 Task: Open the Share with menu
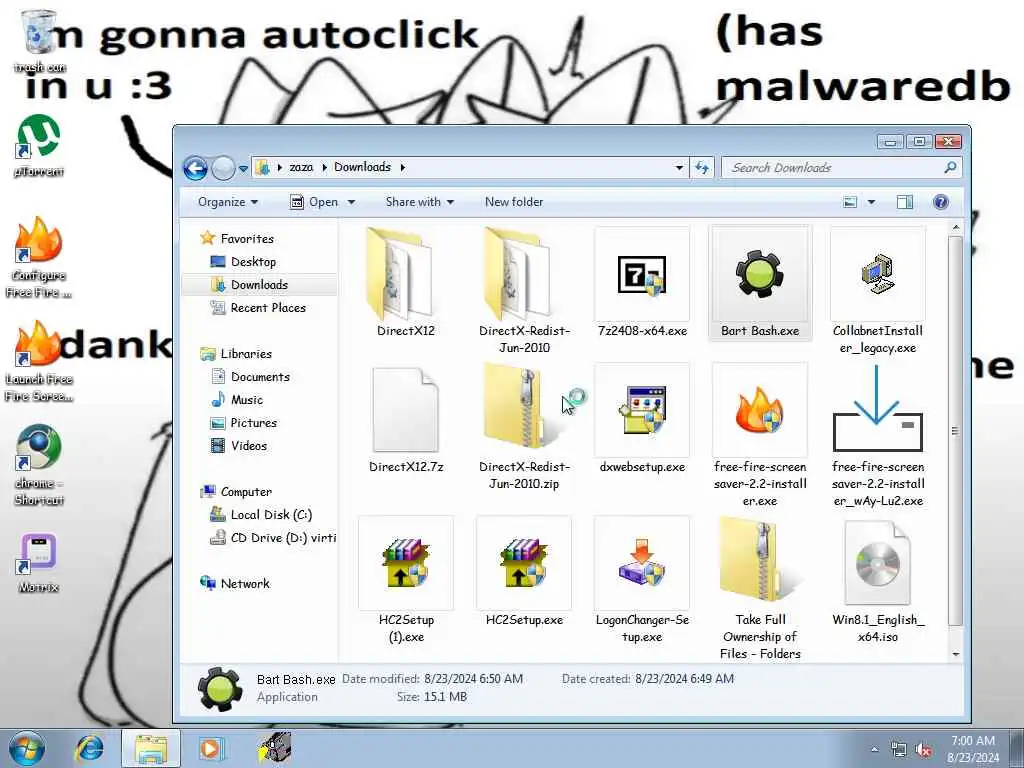pyautogui.click(x=419, y=202)
